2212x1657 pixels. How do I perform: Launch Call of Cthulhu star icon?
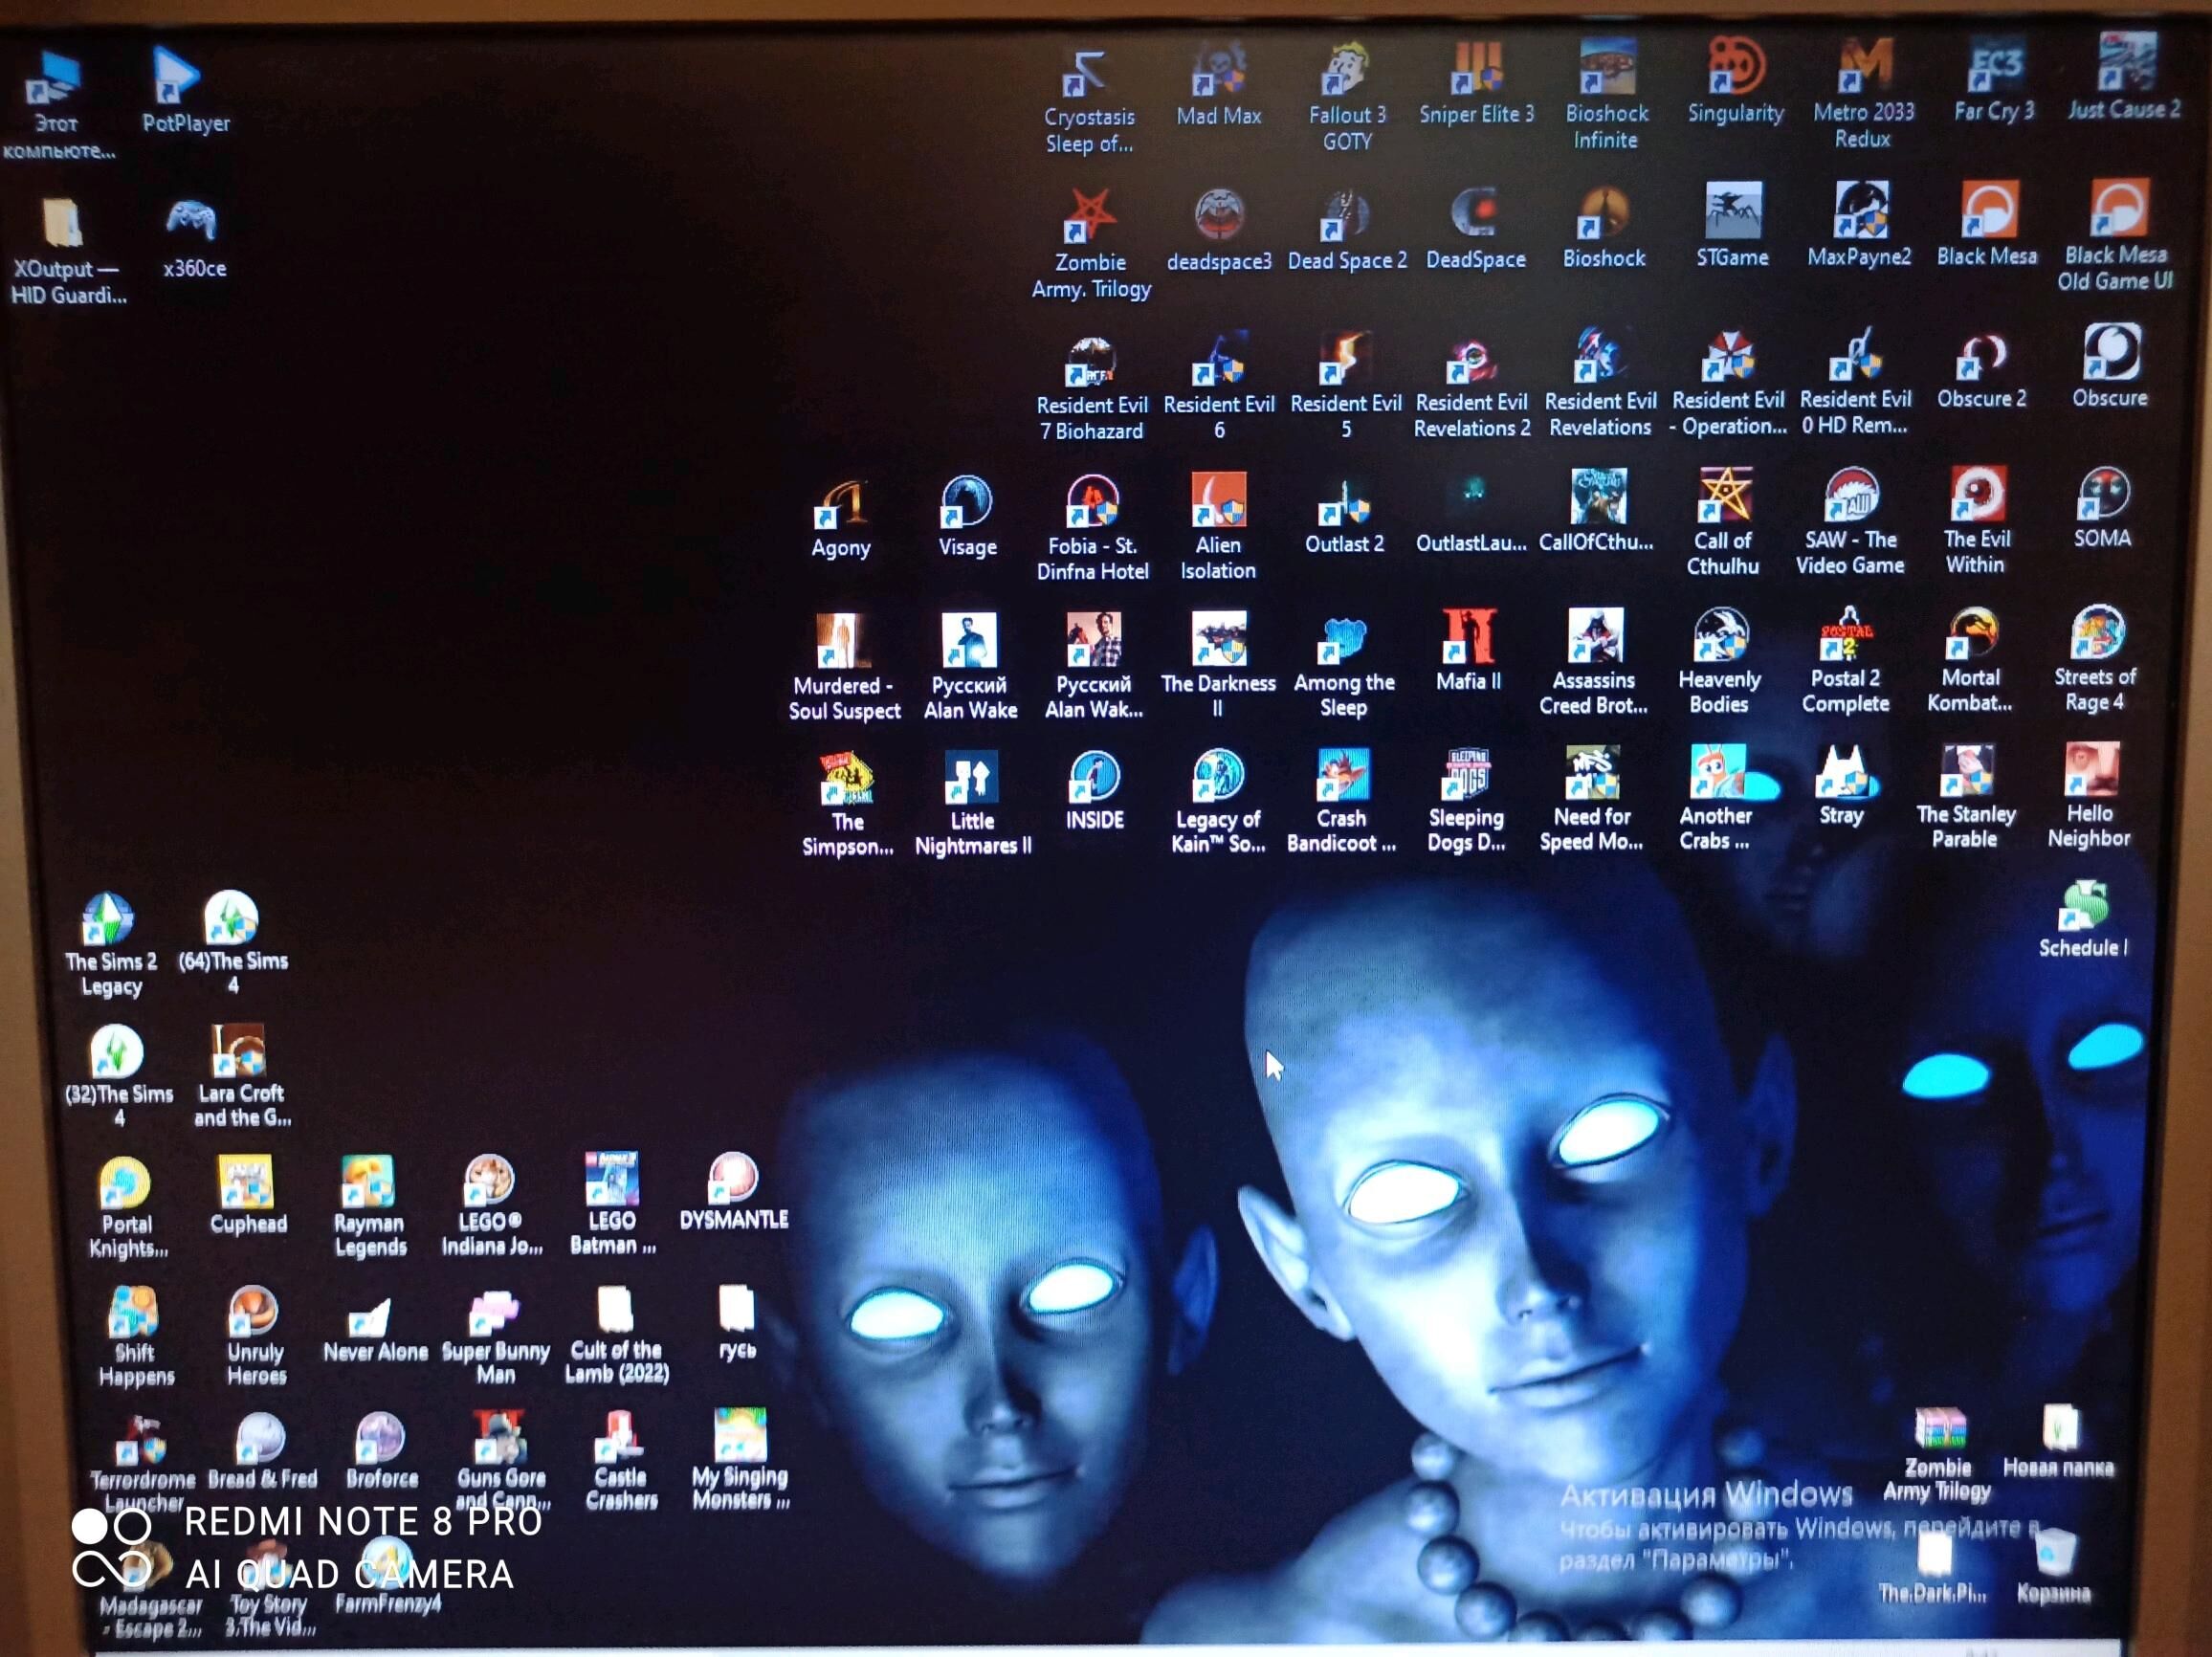[x=1724, y=494]
